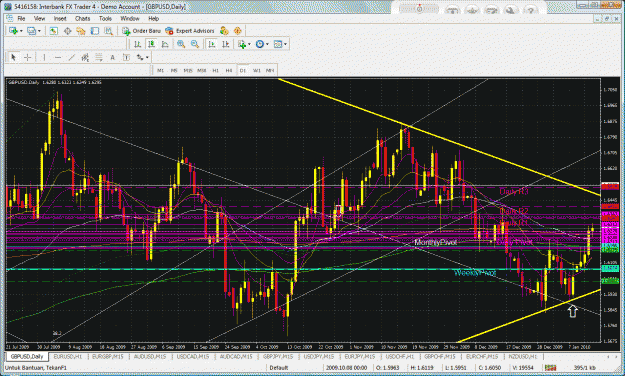Click the Expert Advisors button
The width and height of the screenshot is (625, 376).
[x=190, y=31]
